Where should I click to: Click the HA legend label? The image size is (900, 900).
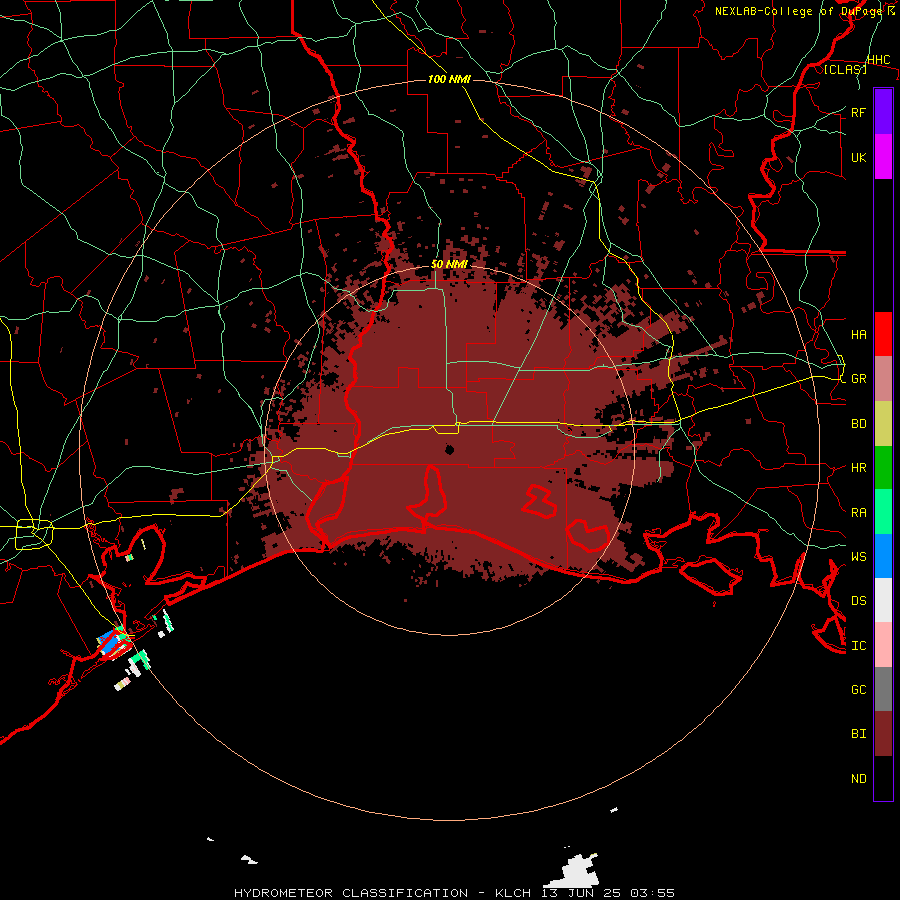click(x=858, y=334)
